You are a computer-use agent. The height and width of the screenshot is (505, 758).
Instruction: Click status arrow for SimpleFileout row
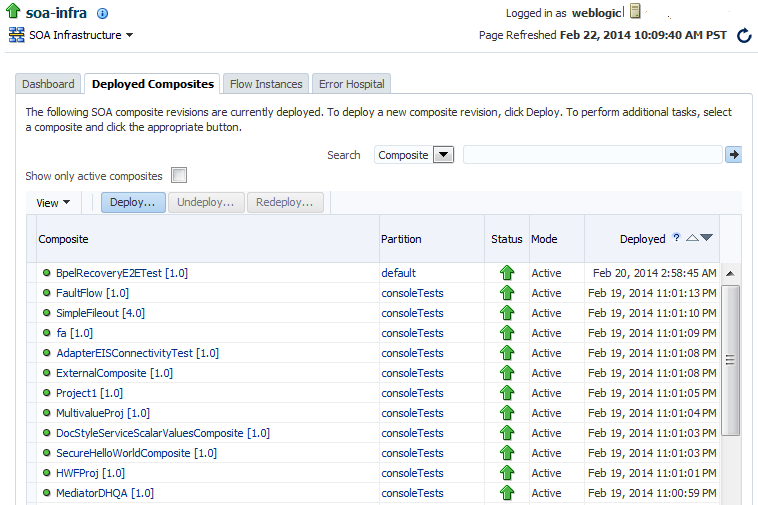[x=507, y=313]
